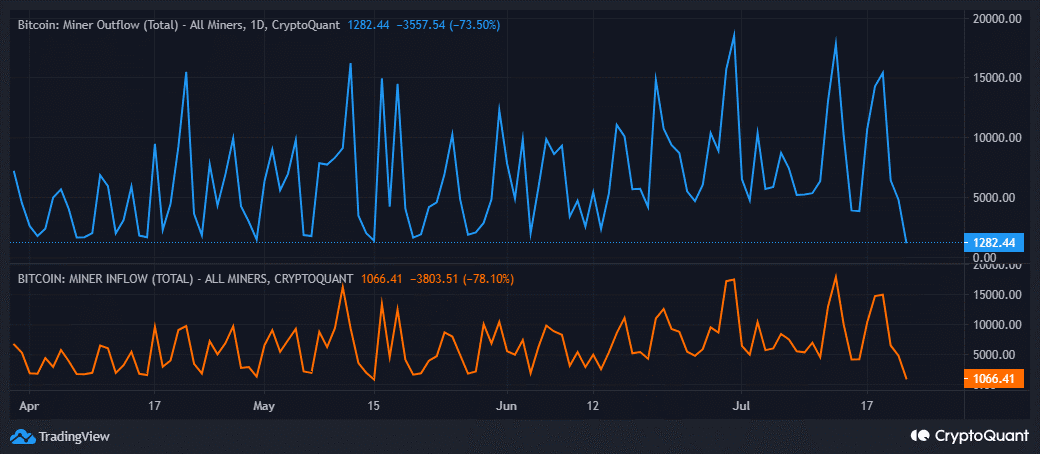Click the 5000.00 label on inflow axis
The height and width of the screenshot is (454, 1040).
click(998, 354)
